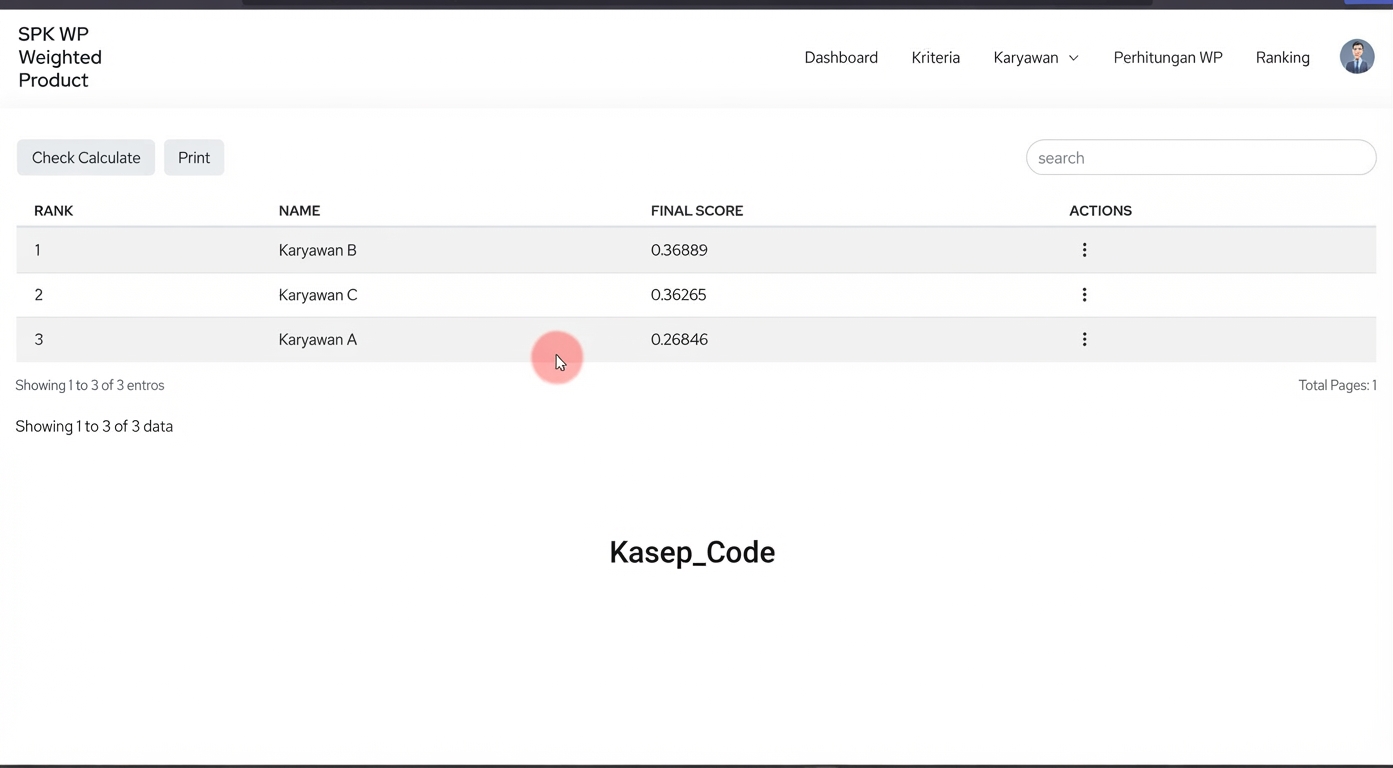
Task: Focus the search input field
Action: (1201, 158)
